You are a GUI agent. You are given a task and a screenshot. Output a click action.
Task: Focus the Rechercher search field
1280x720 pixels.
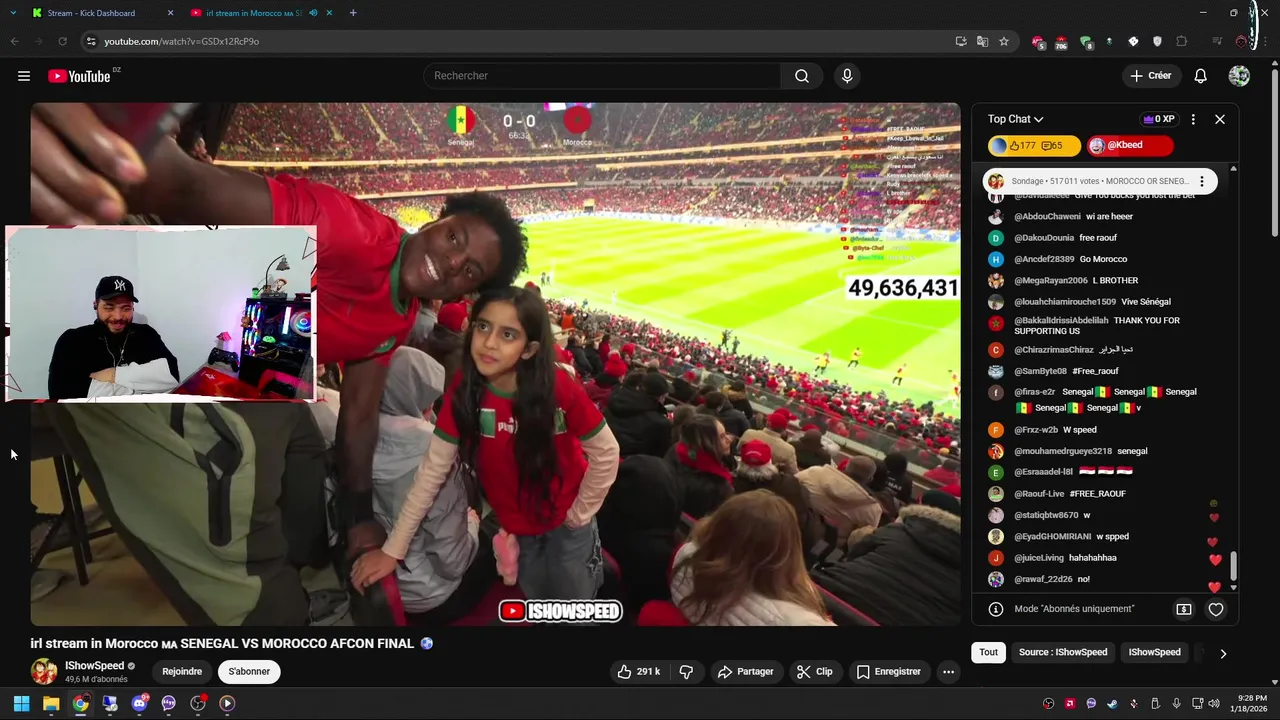click(602, 76)
